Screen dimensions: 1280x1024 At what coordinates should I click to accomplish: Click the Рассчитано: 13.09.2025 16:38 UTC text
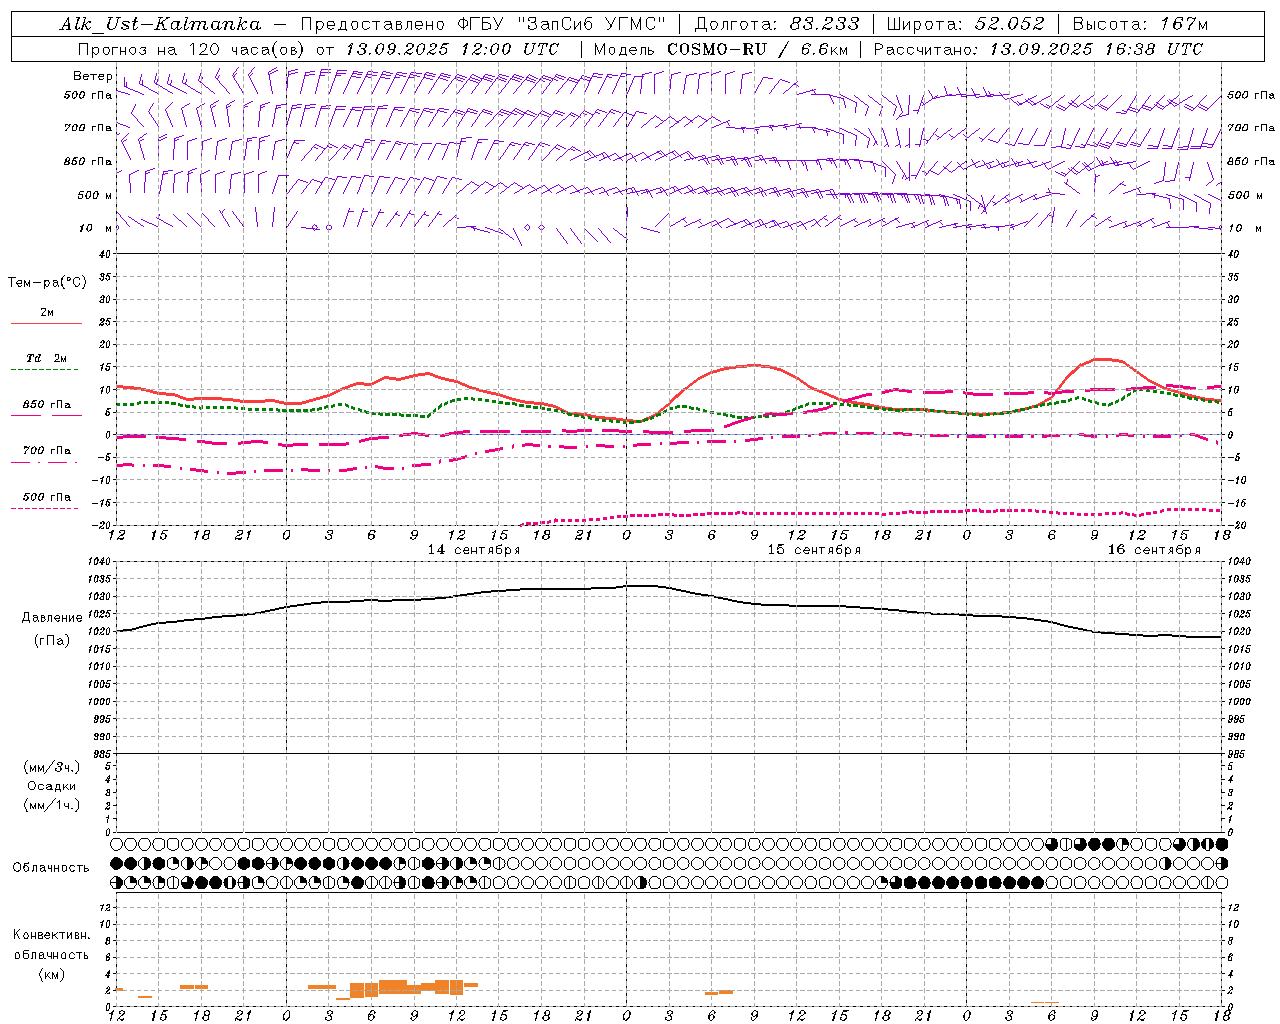tap(1038, 49)
